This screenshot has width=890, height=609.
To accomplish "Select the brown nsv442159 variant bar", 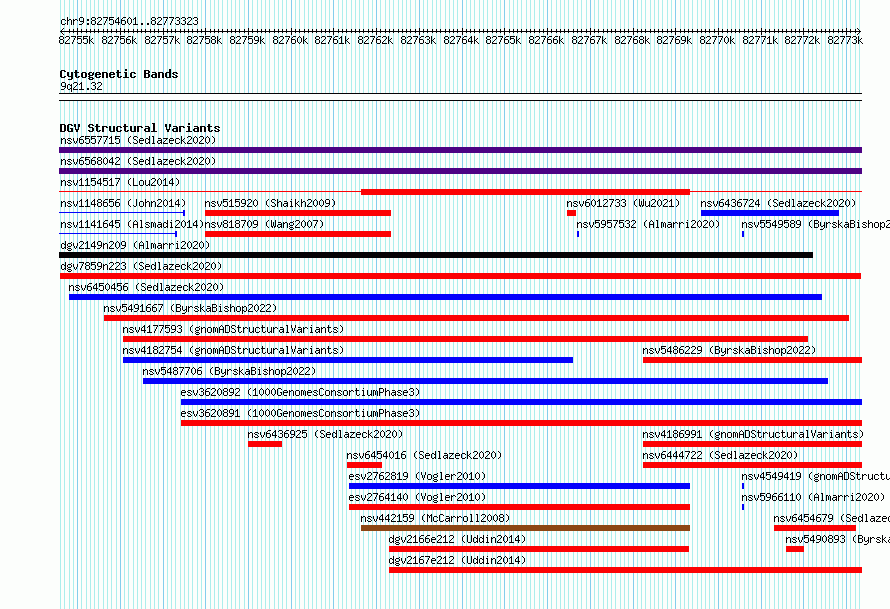I will [526, 528].
